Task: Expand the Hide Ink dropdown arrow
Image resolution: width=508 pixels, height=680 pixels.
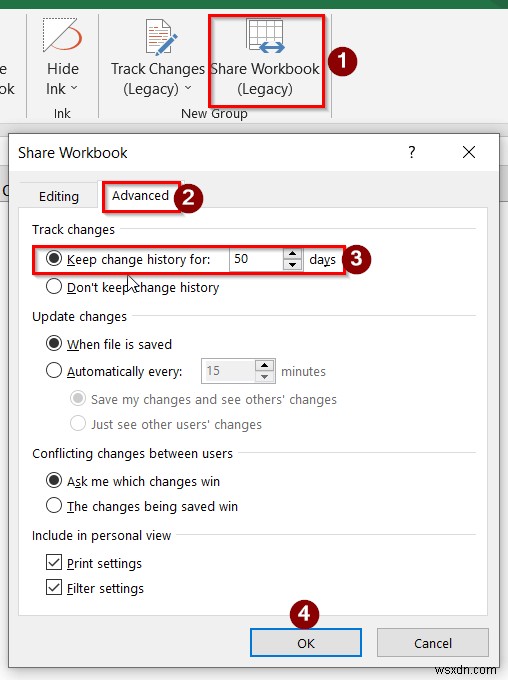Action: [74, 88]
